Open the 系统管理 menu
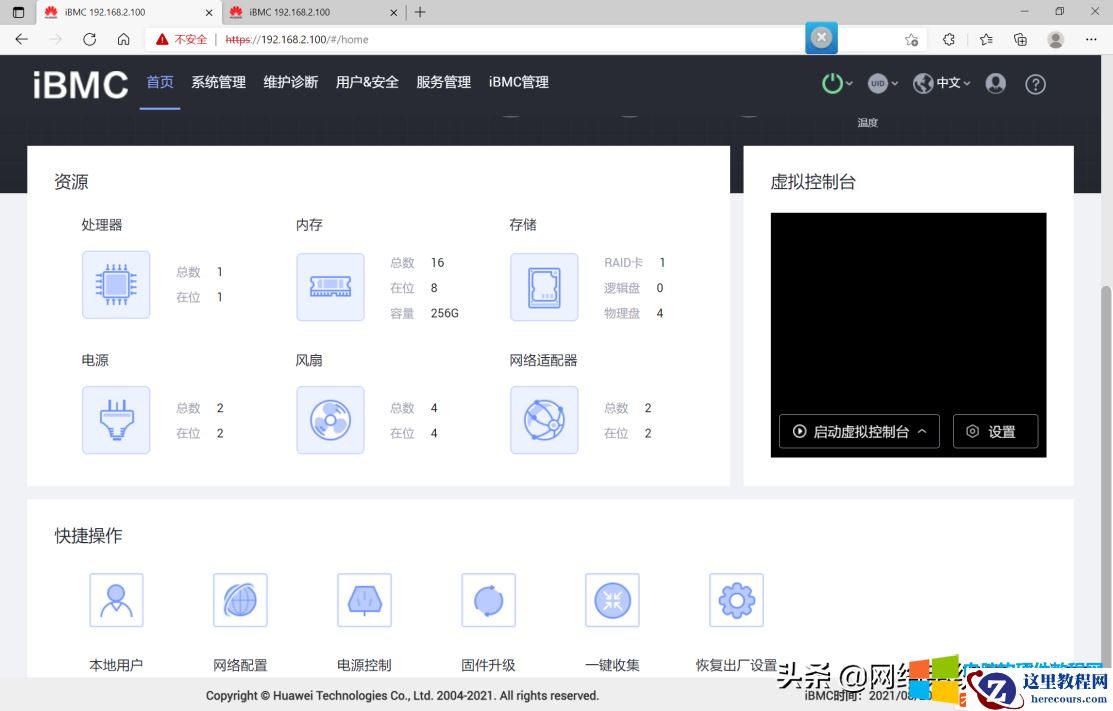Viewport: 1113px width, 711px height. tap(219, 82)
